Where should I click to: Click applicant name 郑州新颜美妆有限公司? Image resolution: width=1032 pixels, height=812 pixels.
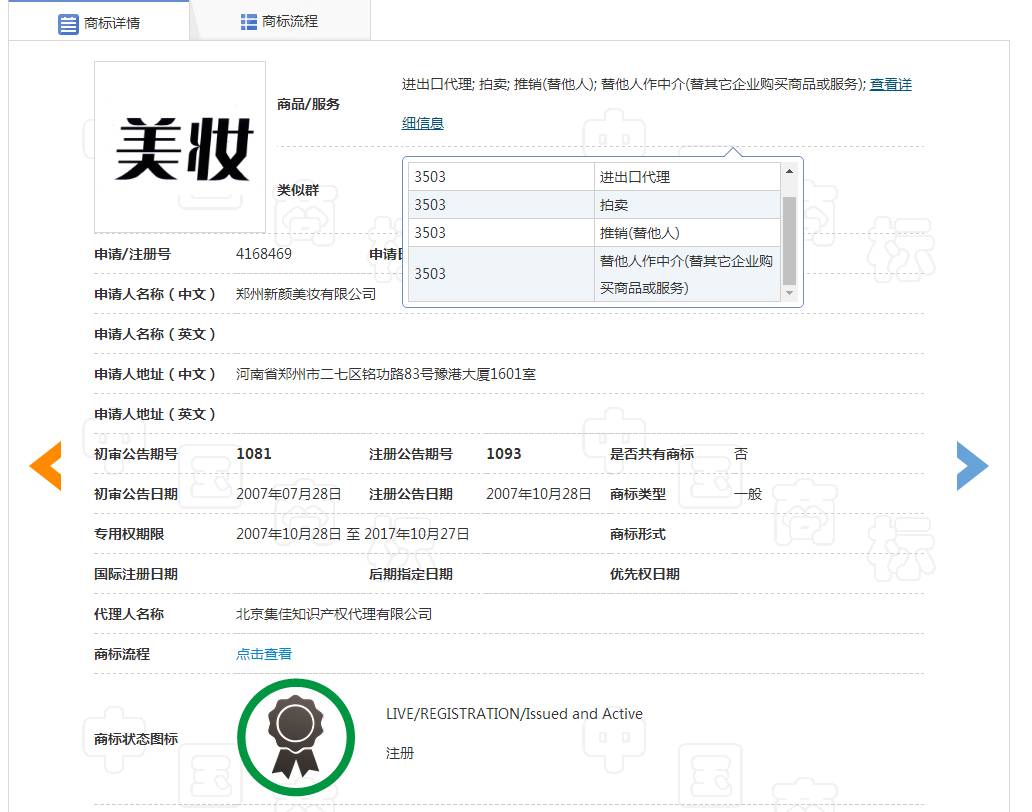pos(306,294)
